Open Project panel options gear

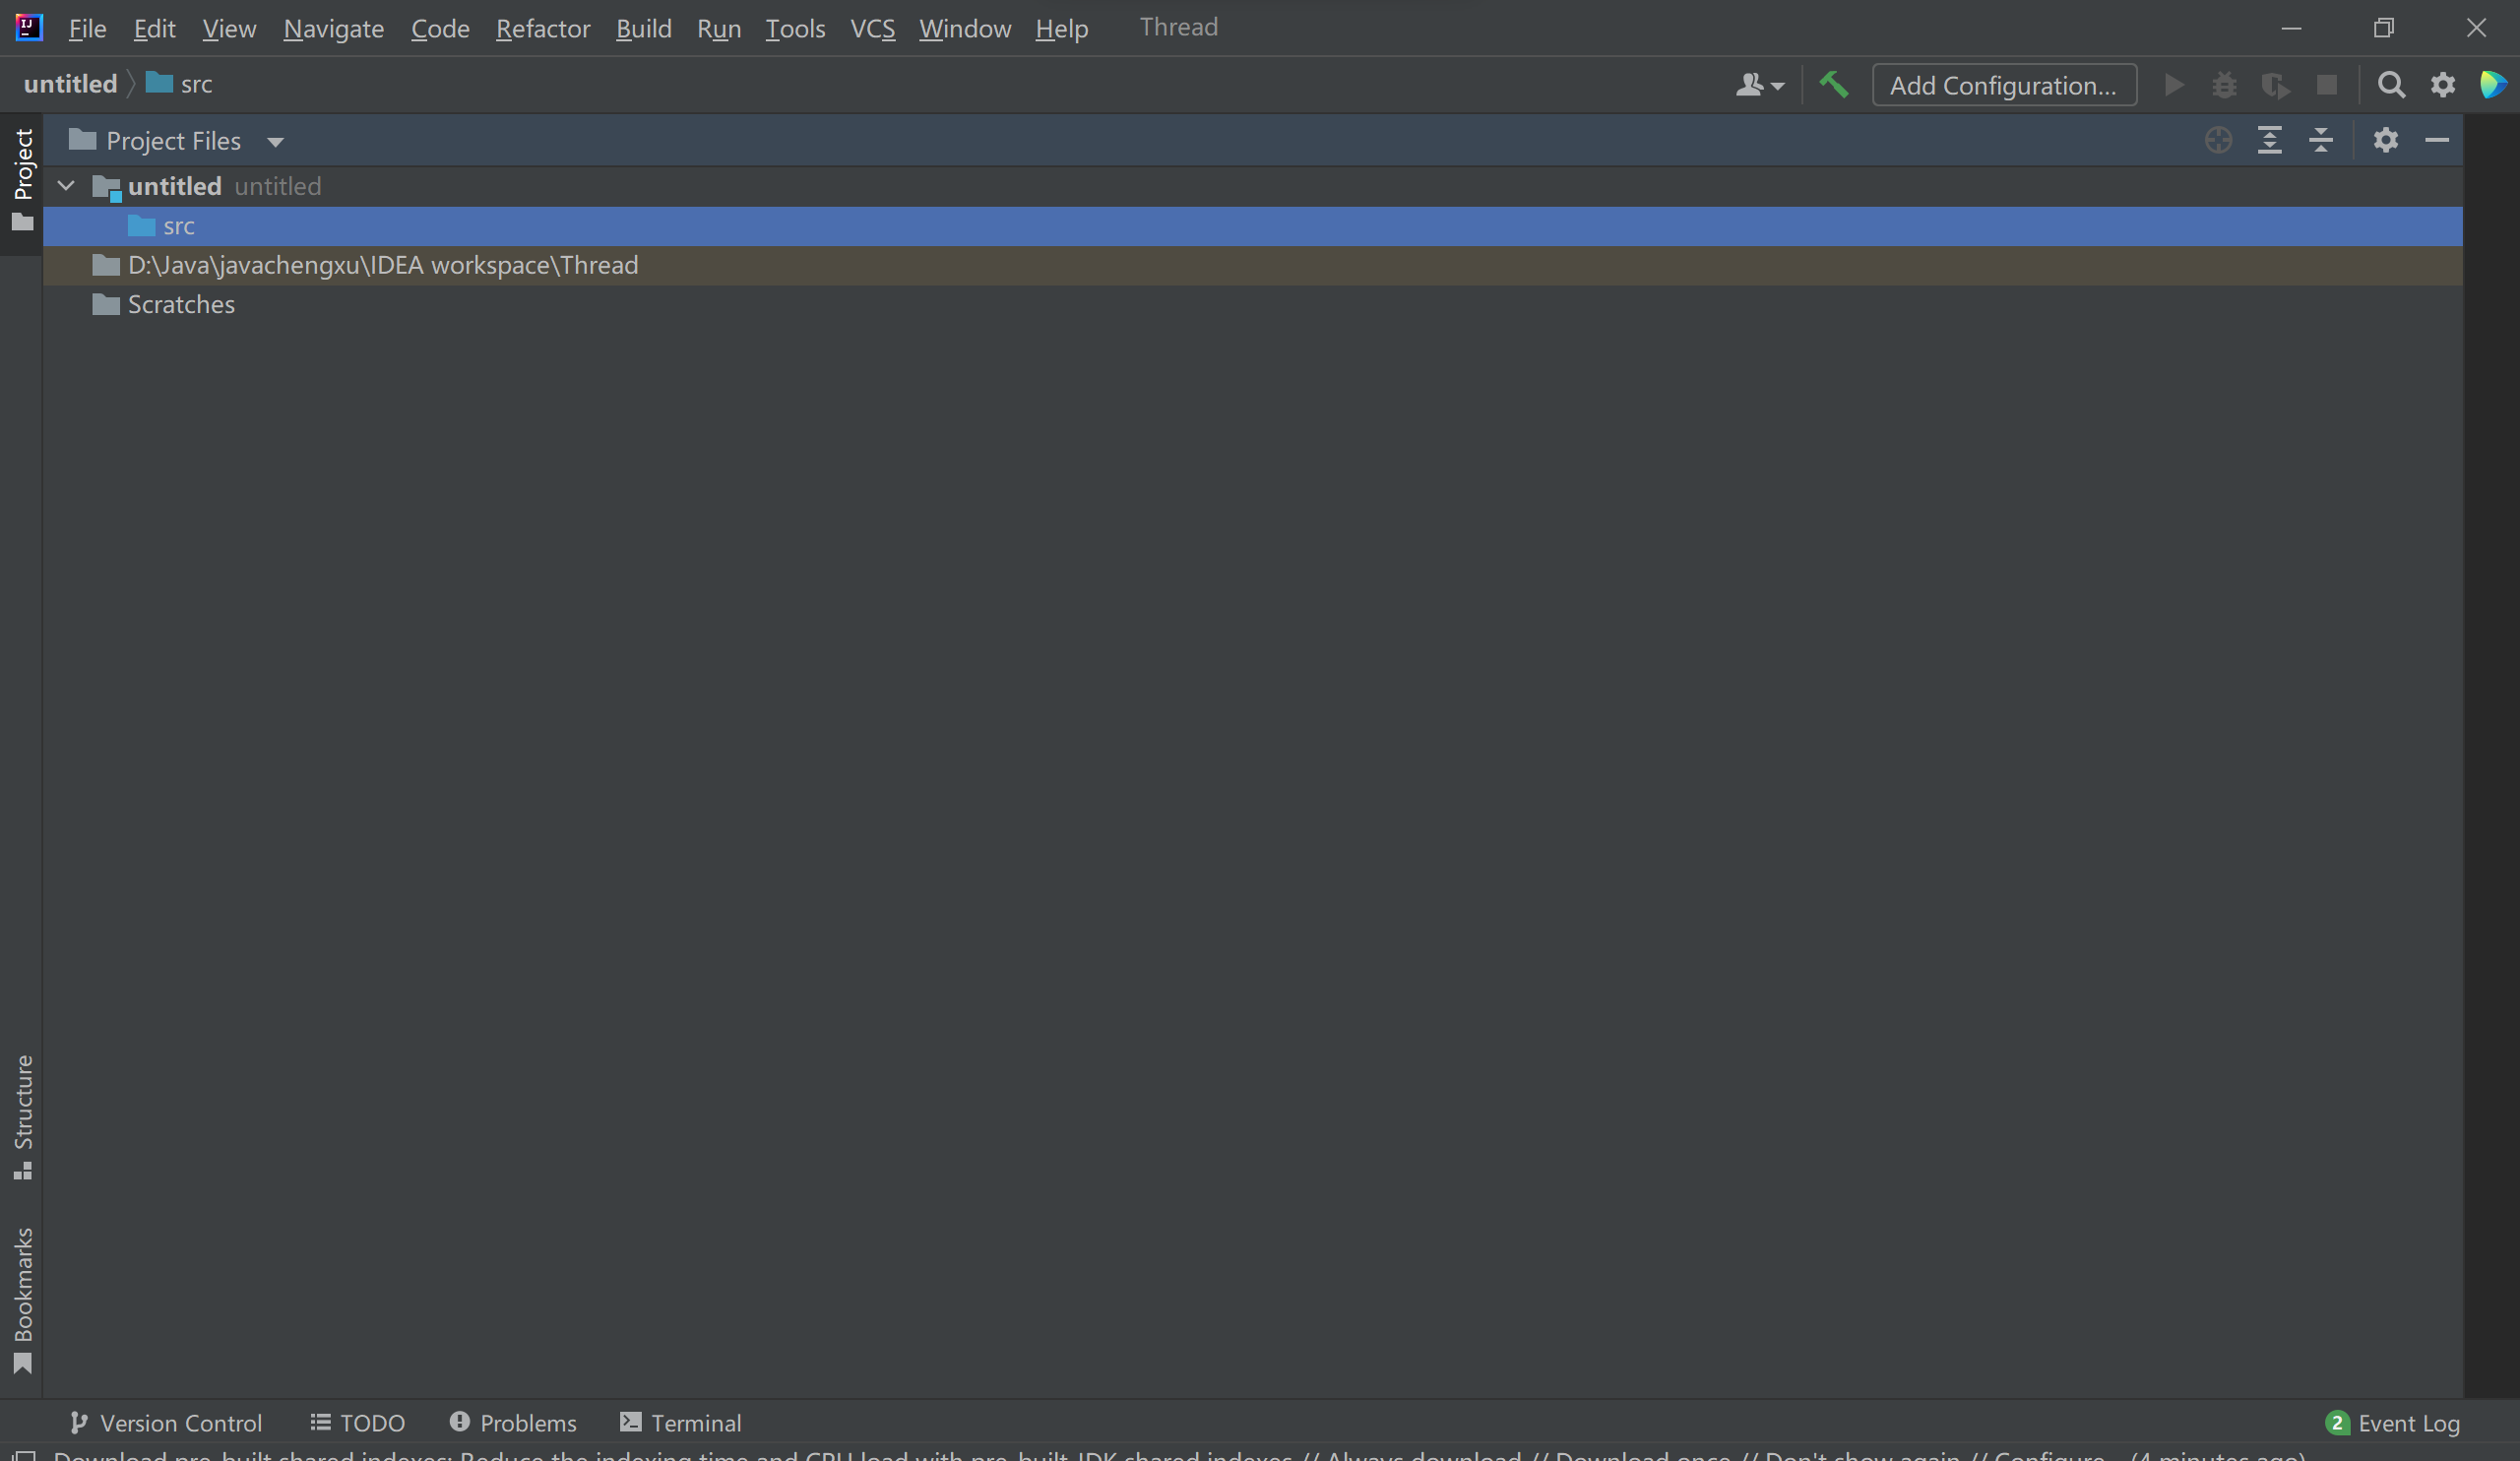[x=2385, y=140]
